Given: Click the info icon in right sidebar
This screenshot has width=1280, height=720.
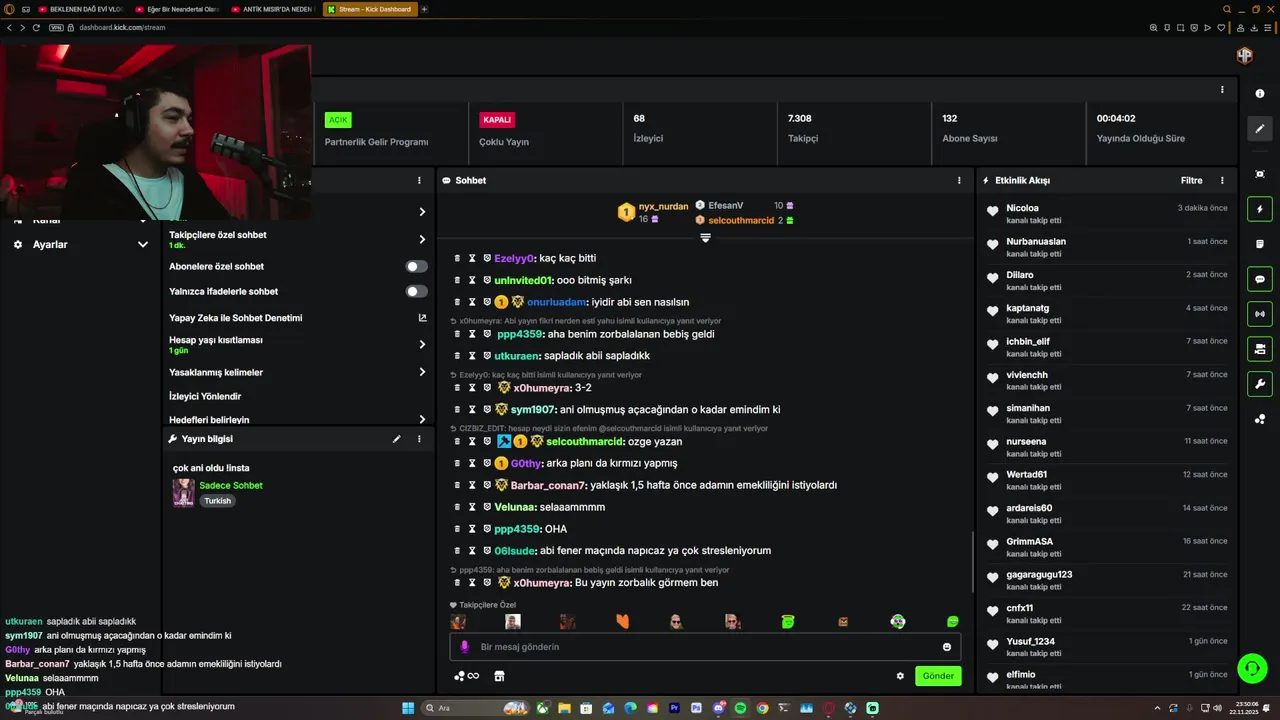Looking at the screenshot, I should [1259, 93].
